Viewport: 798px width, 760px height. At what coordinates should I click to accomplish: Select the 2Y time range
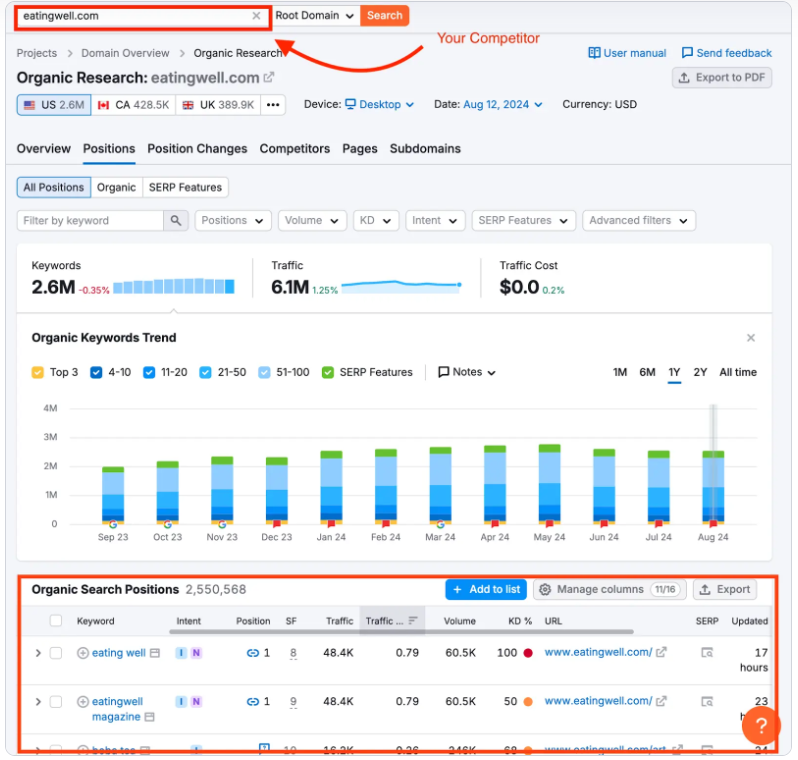coord(700,372)
